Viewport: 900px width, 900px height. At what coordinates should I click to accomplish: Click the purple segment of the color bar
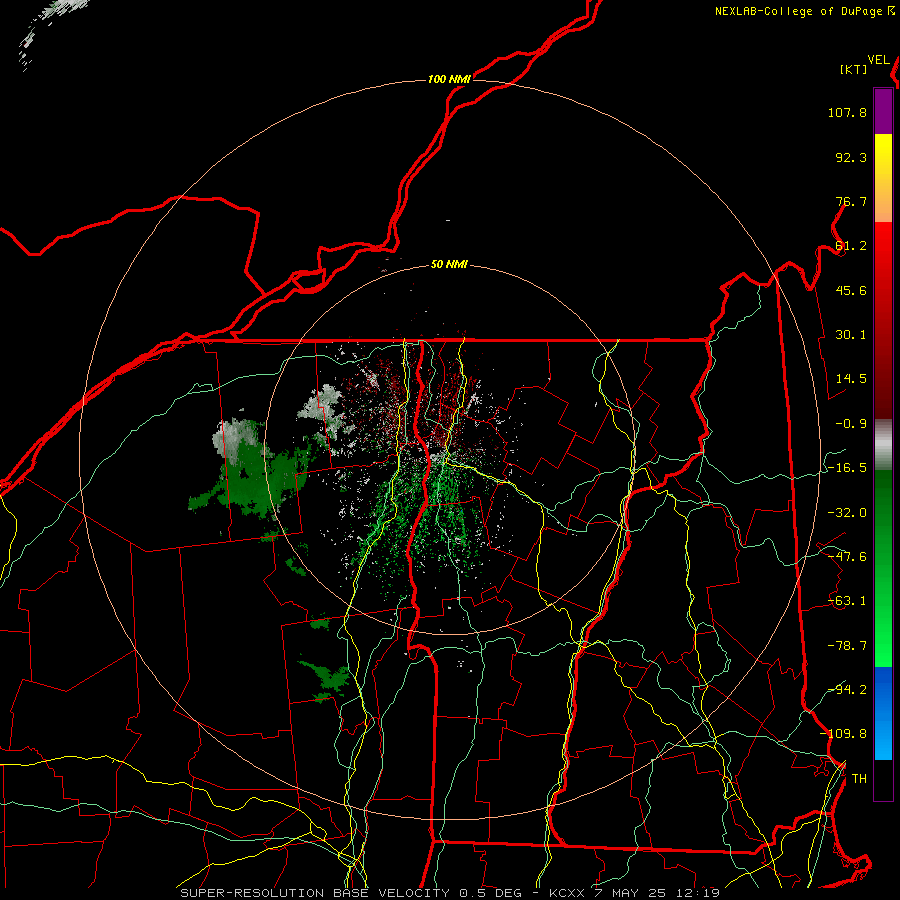[x=883, y=111]
